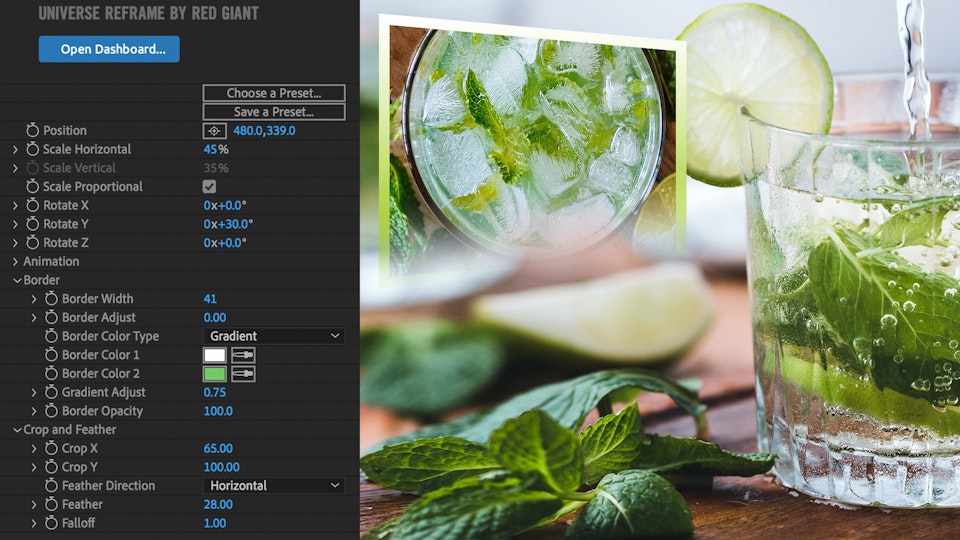Expand the Animation group

16,262
